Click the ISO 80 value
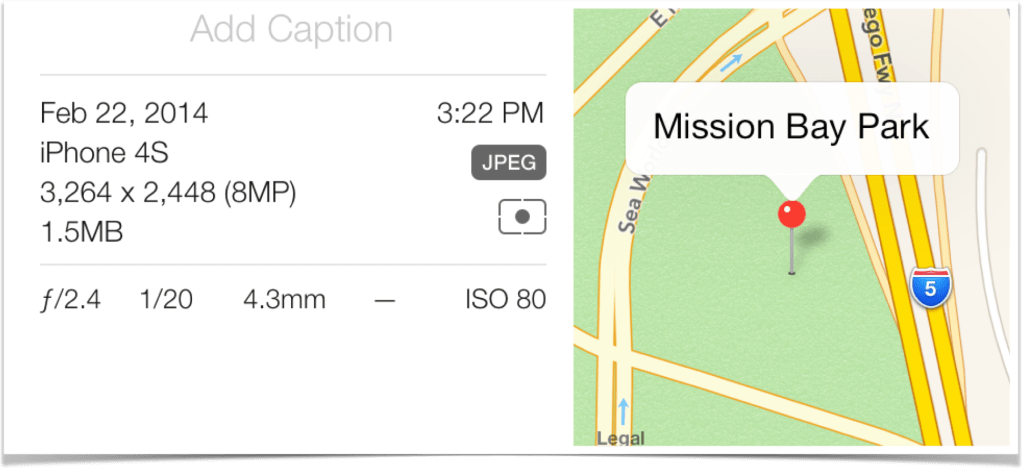The height and width of the screenshot is (469, 1022). coord(505,299)
